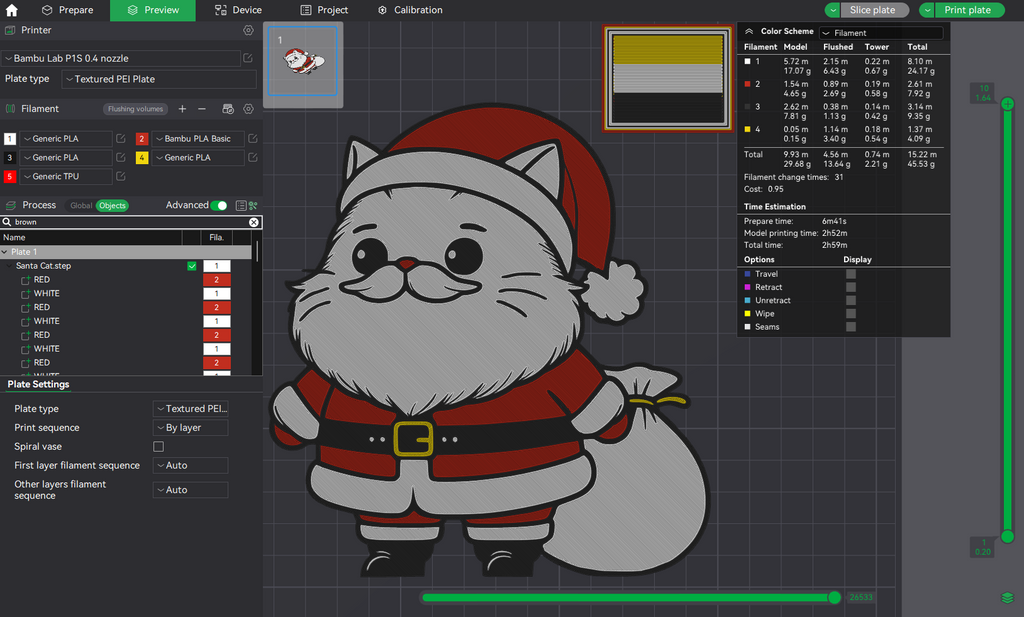Click filament 5 red color swatch
The height and width of the screenshot is (617, 1024).
(x=10, y=176)
